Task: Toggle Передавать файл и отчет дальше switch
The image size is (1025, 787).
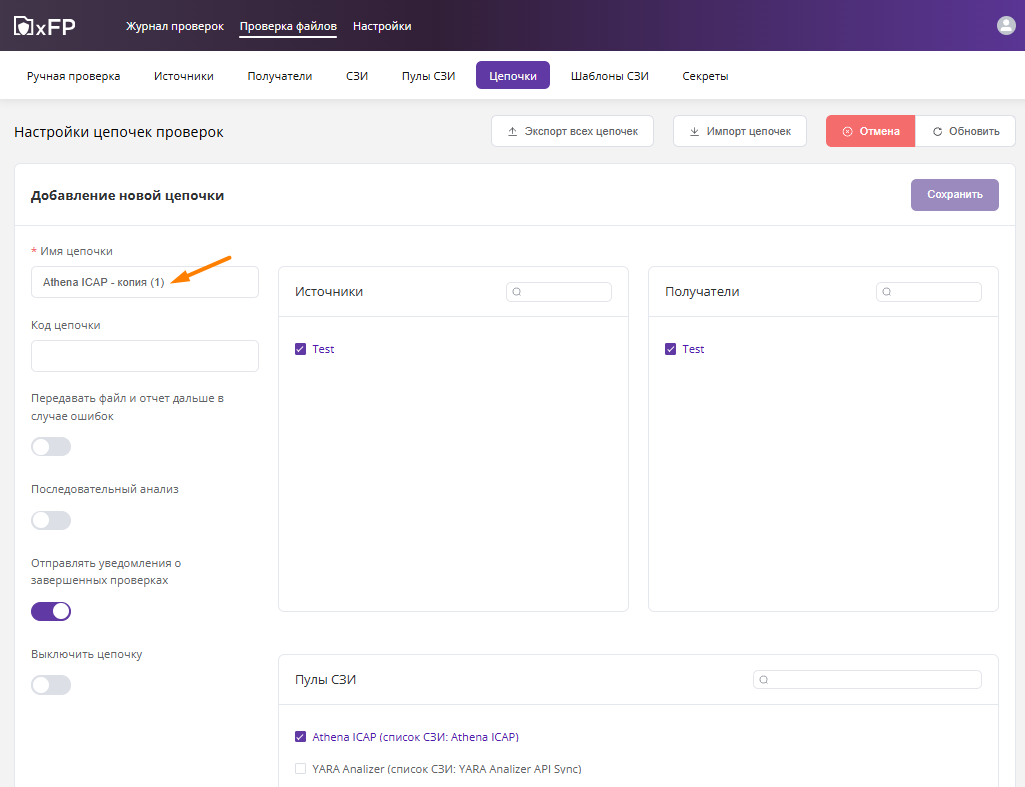Action: [51, 447]
